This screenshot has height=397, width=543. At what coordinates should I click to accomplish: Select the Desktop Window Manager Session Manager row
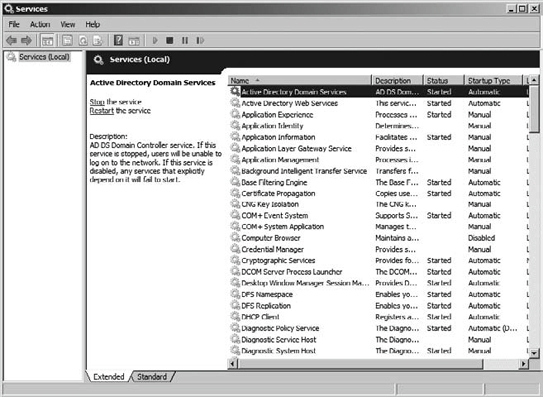click(x=378, y=283)
